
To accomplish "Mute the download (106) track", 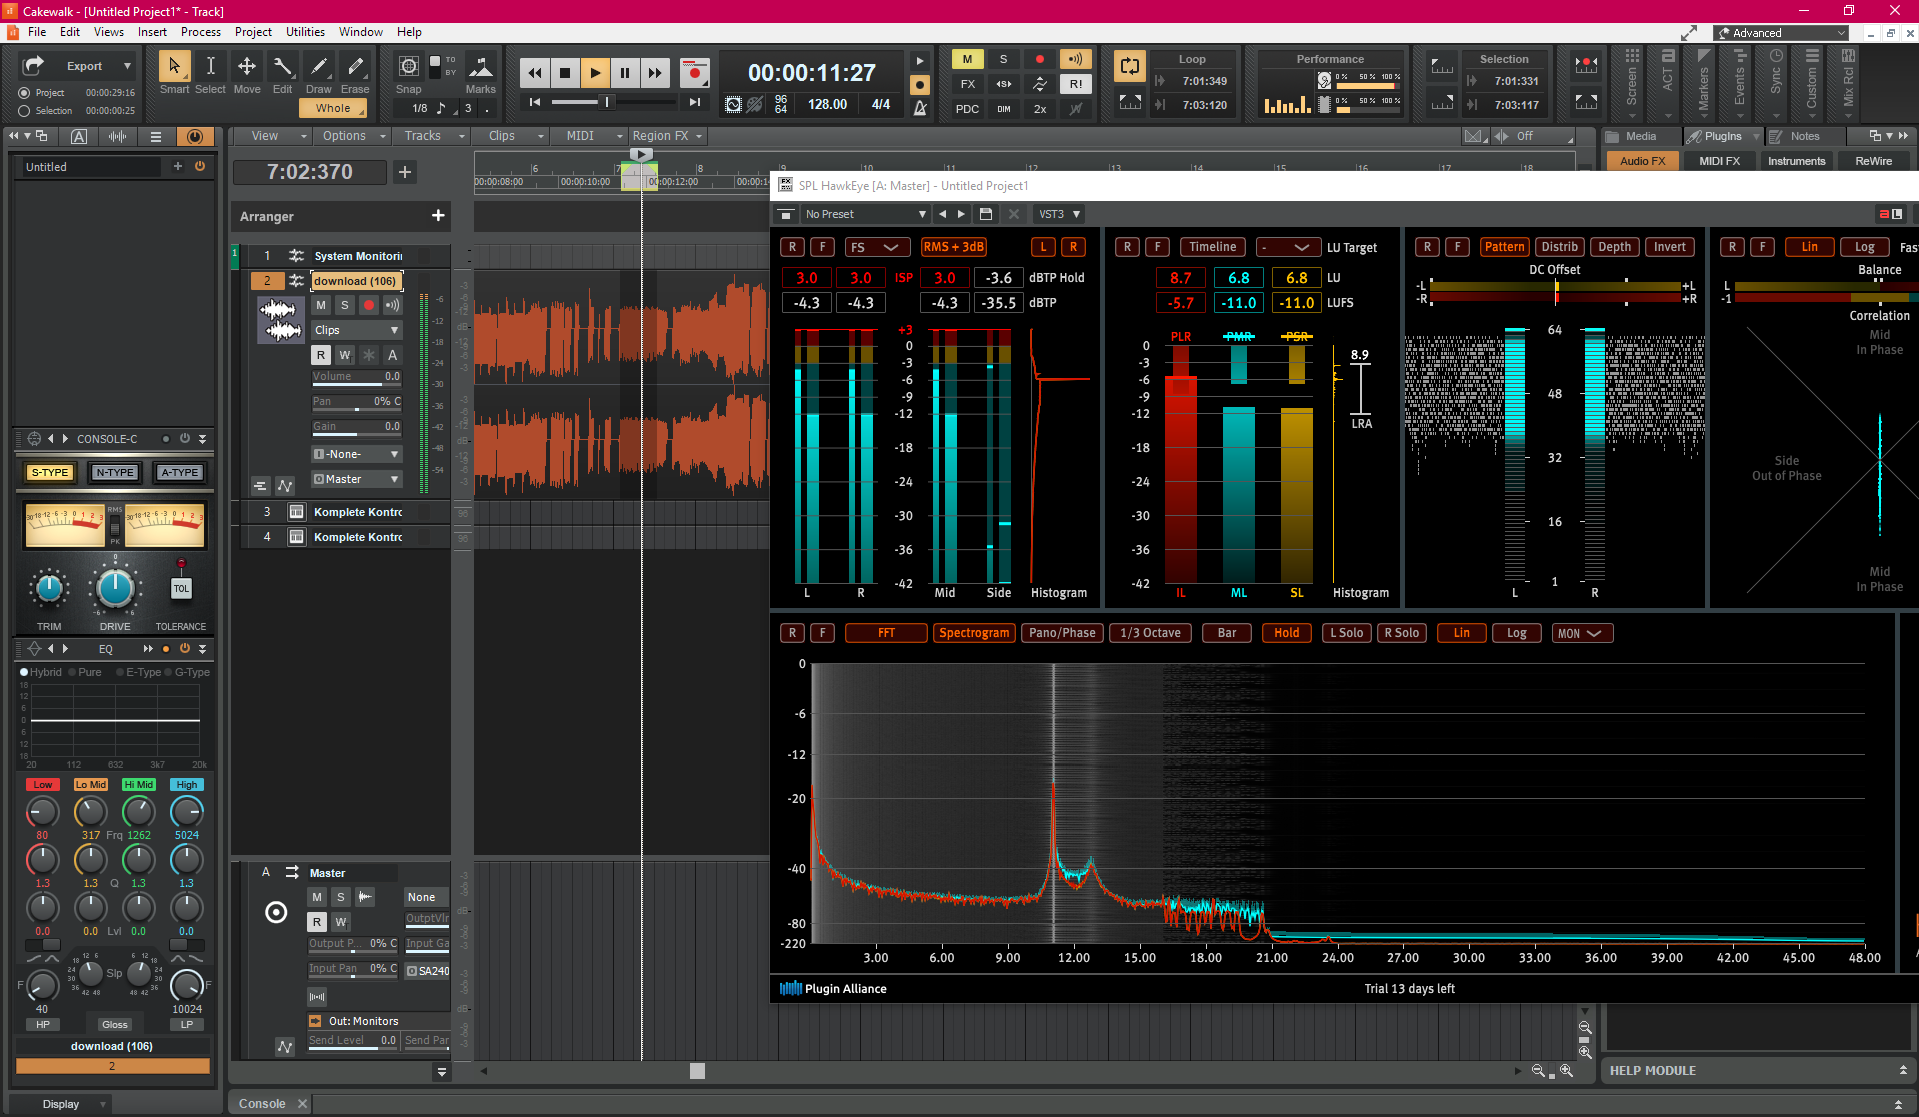I will coord(321,305).
